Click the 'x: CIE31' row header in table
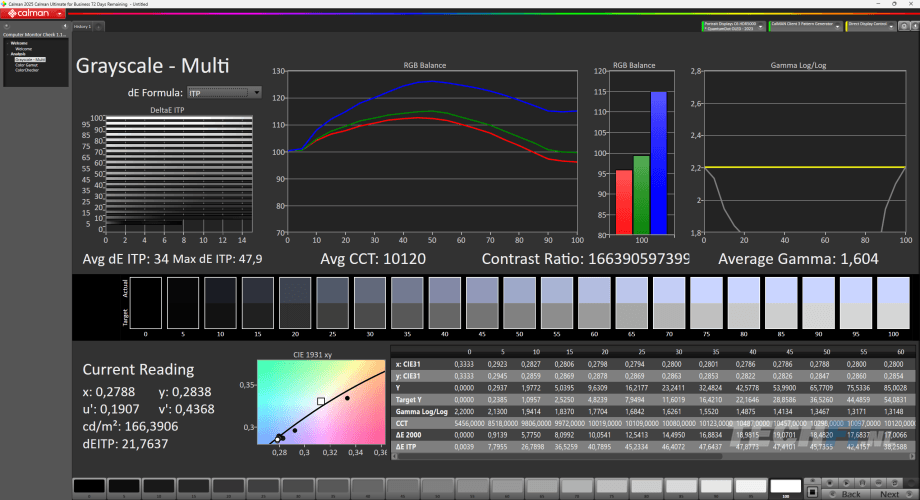920x500 pixels. (408, 364)
